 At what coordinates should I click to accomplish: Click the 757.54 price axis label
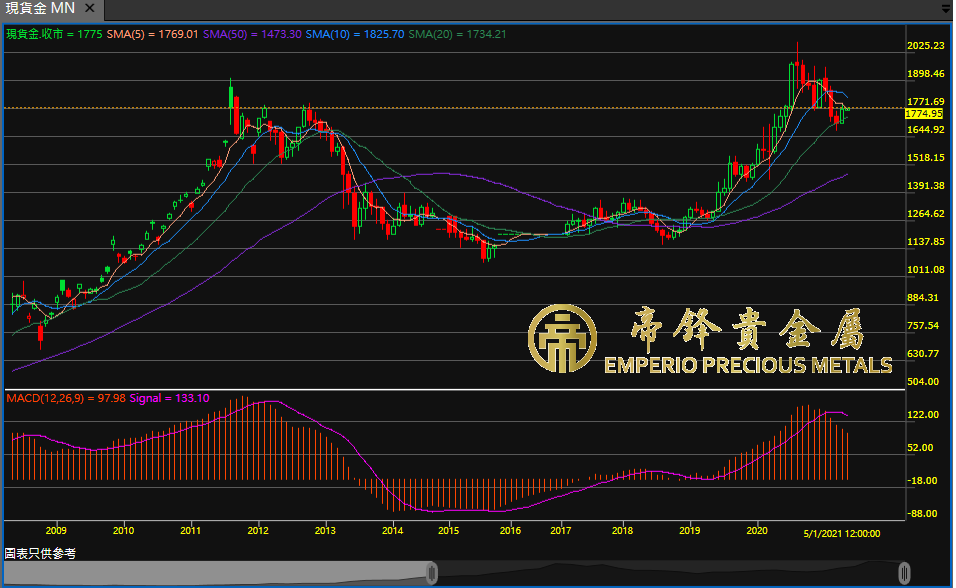click(x=923, y=326)
